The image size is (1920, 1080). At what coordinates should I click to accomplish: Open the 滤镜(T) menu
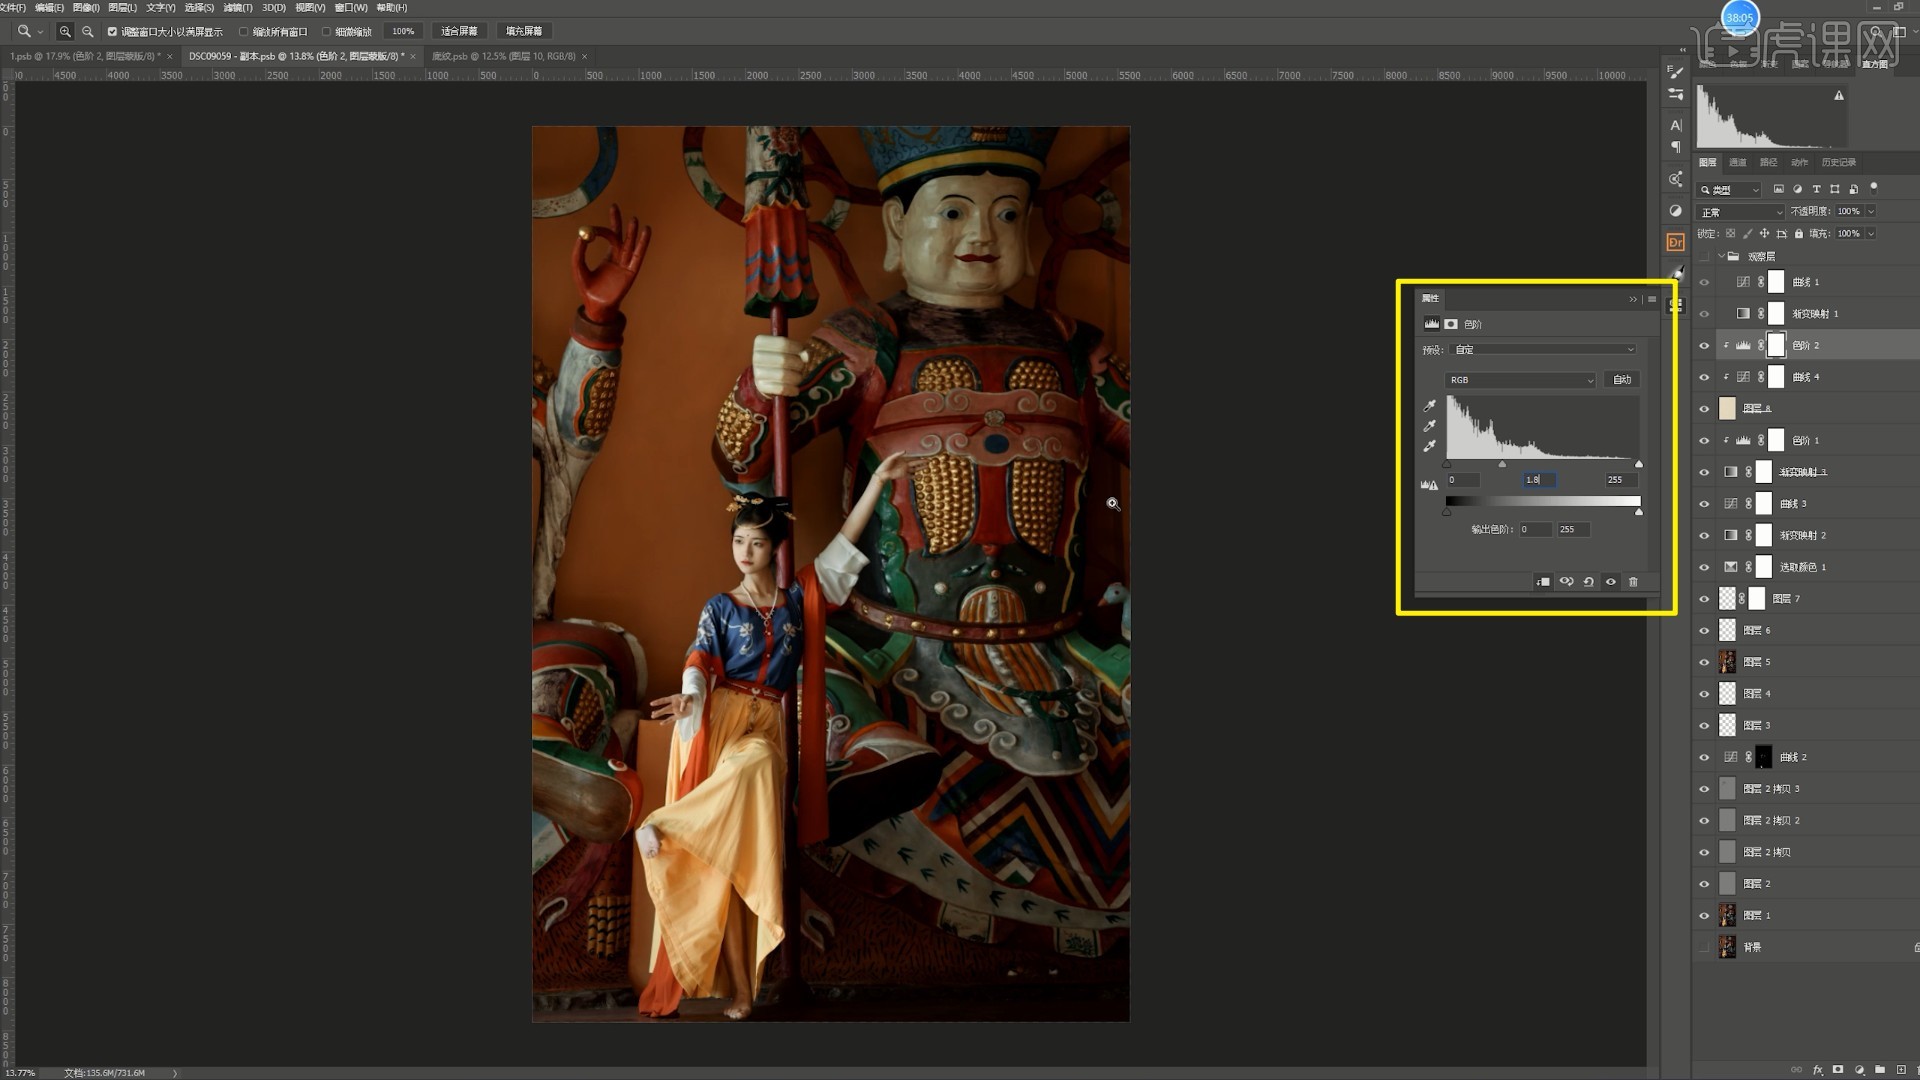(x=236, y=7)
